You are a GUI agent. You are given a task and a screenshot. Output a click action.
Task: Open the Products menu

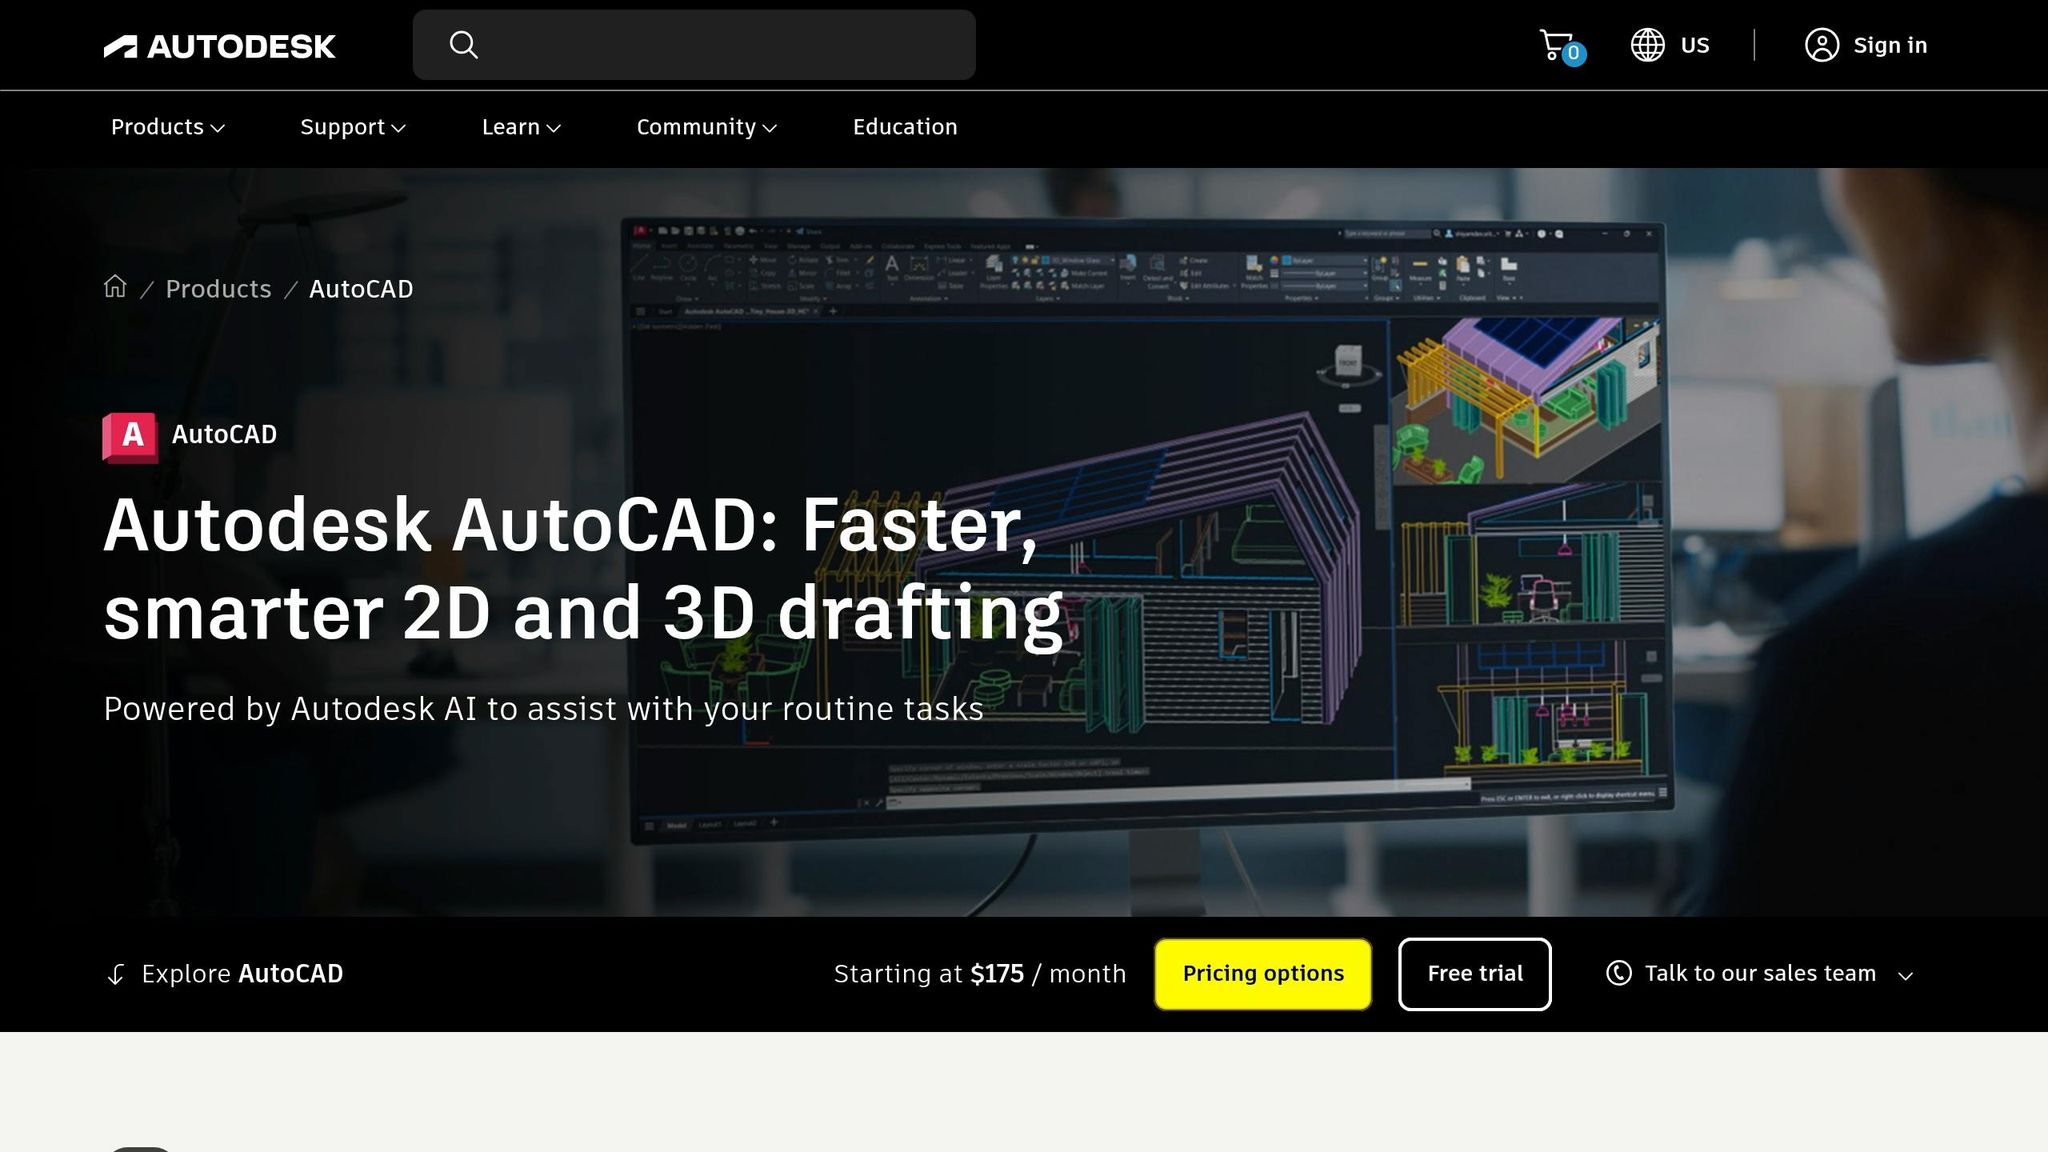pyautogui.click(x=167, y=127)
